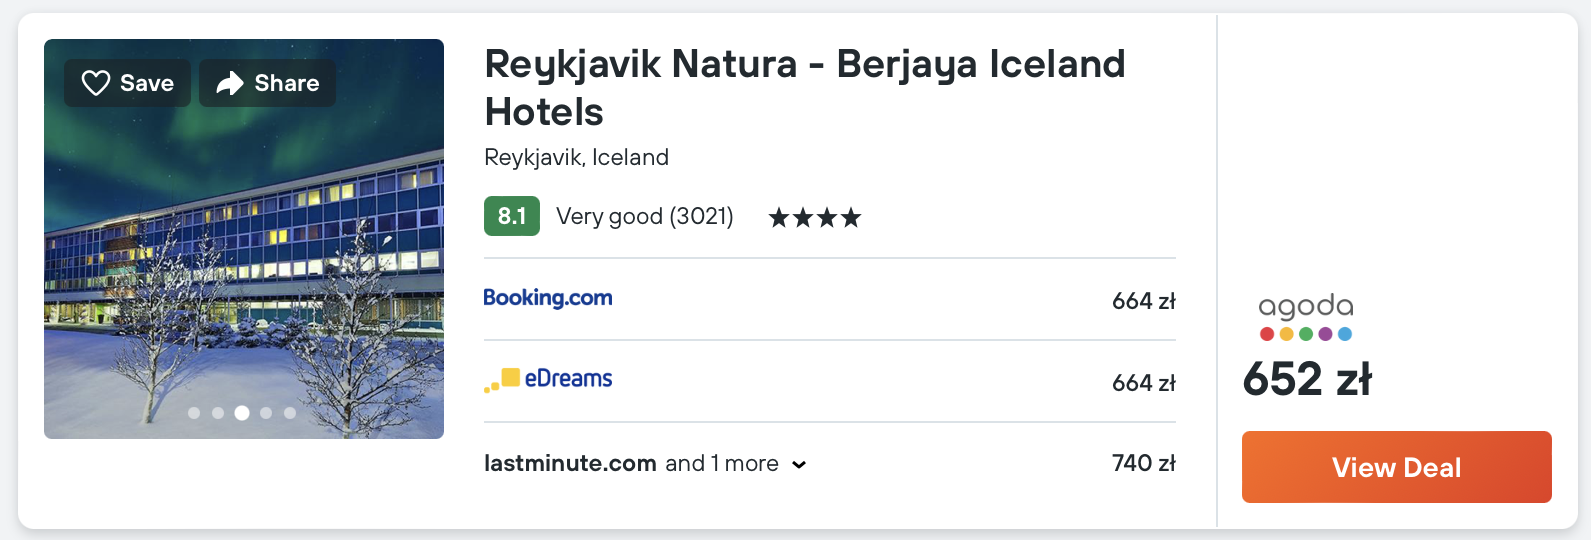Choose the Booking.com 664 zł price
Screen dimensions: 1591x540
pyautogui.click(x=1143, y=301)
